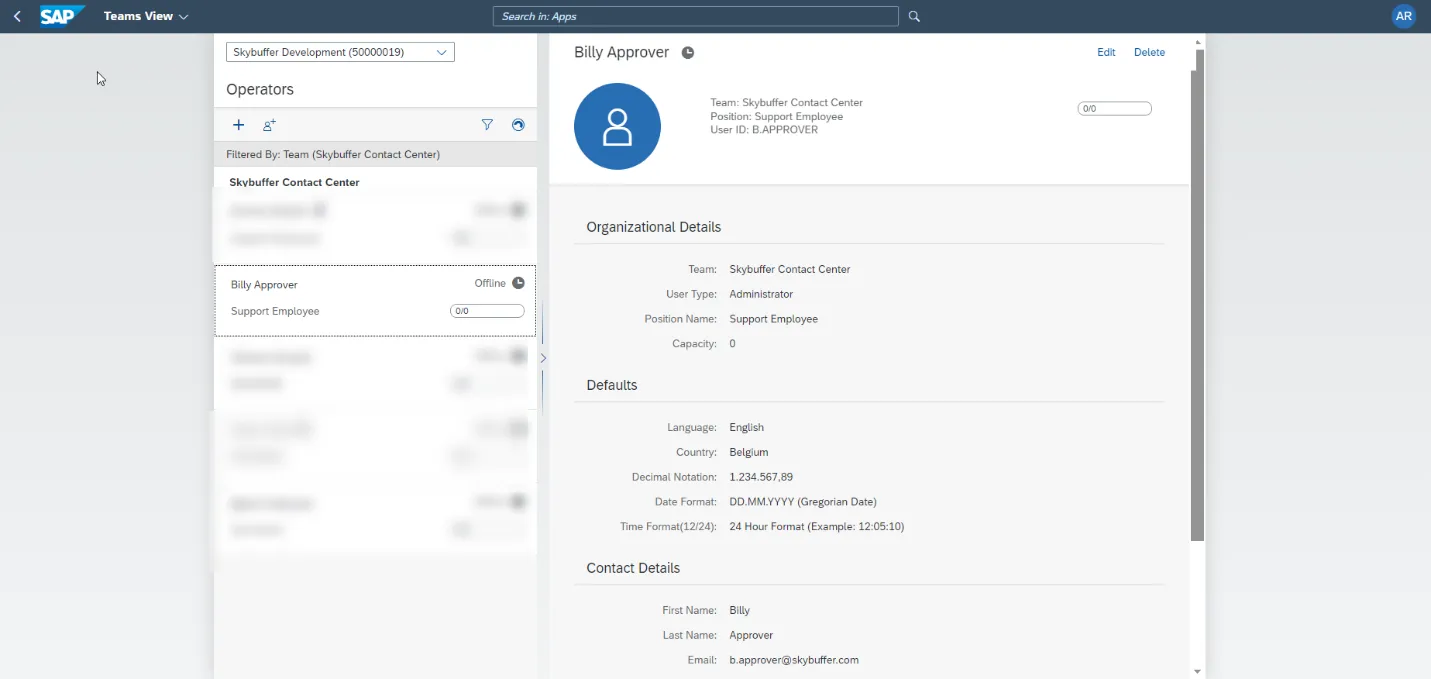The image size is (1431, 679).
Task: Edit the Billy Approver profile
Action: (x=1106, y=52)
